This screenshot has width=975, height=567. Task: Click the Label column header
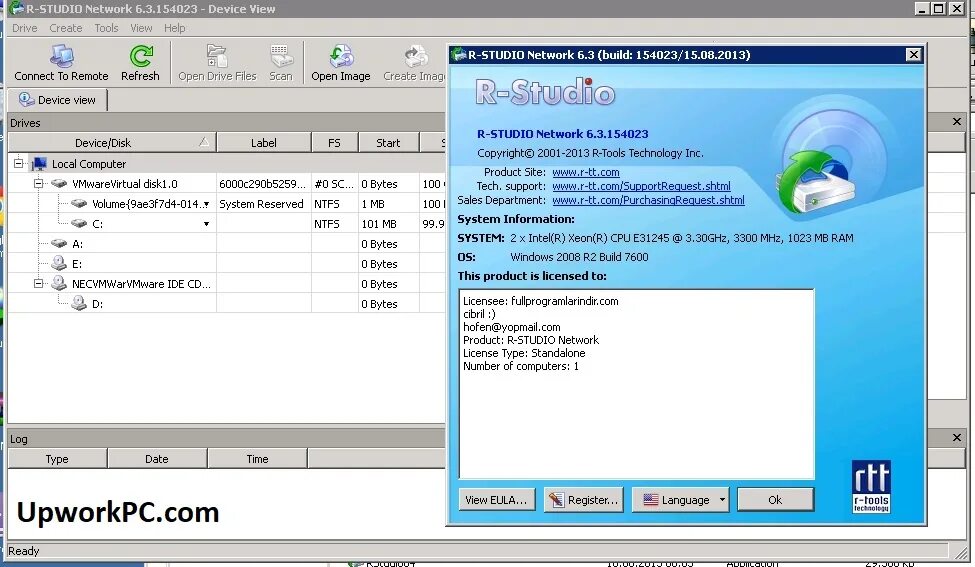click(264, 142)
